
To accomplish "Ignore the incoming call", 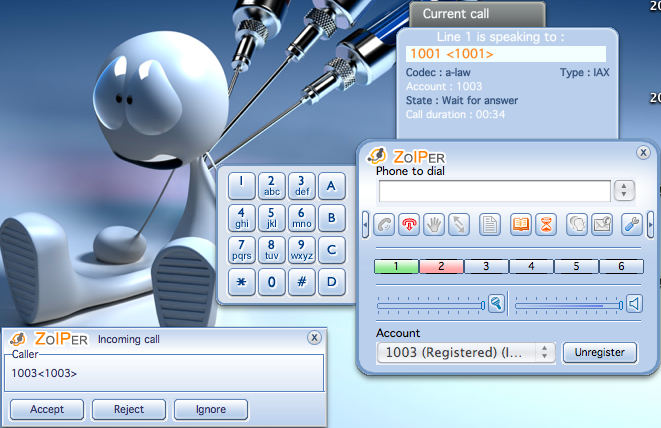I will [x=211, y=409].
